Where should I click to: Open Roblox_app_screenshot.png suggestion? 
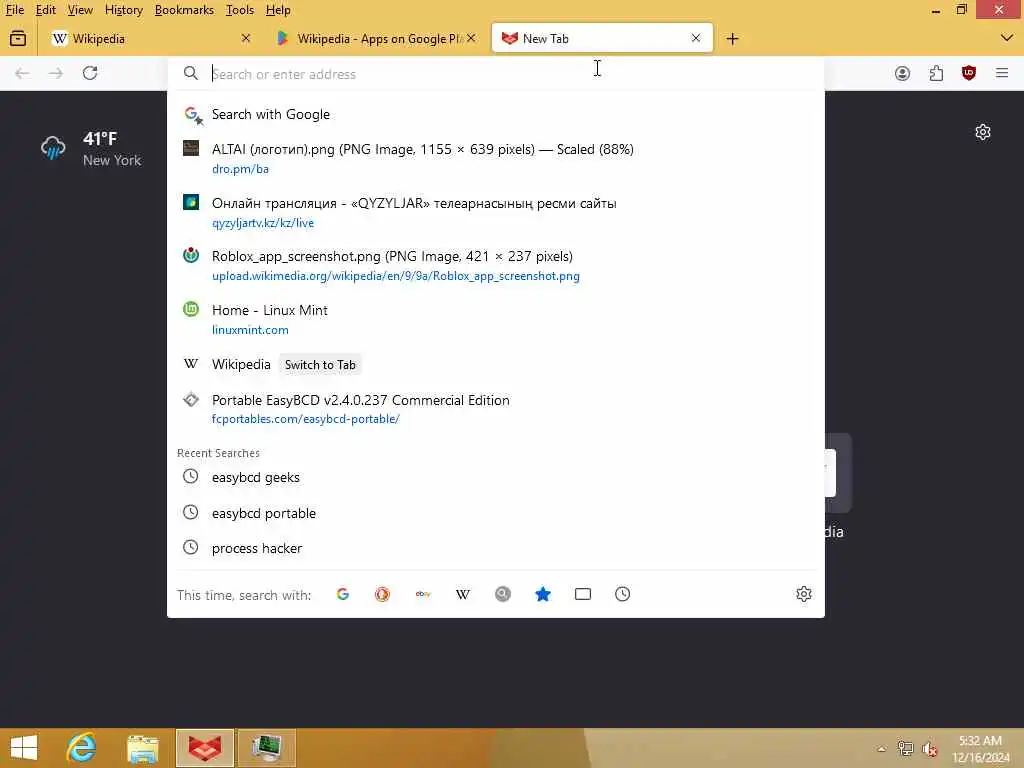pos(495,265)
